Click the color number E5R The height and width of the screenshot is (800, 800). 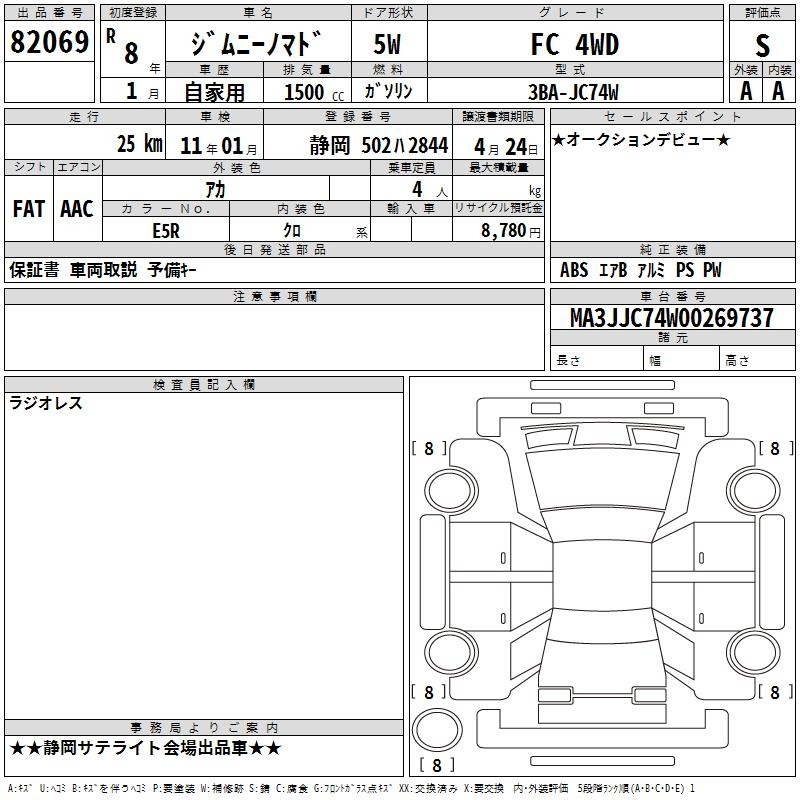(x=166, y=229)
